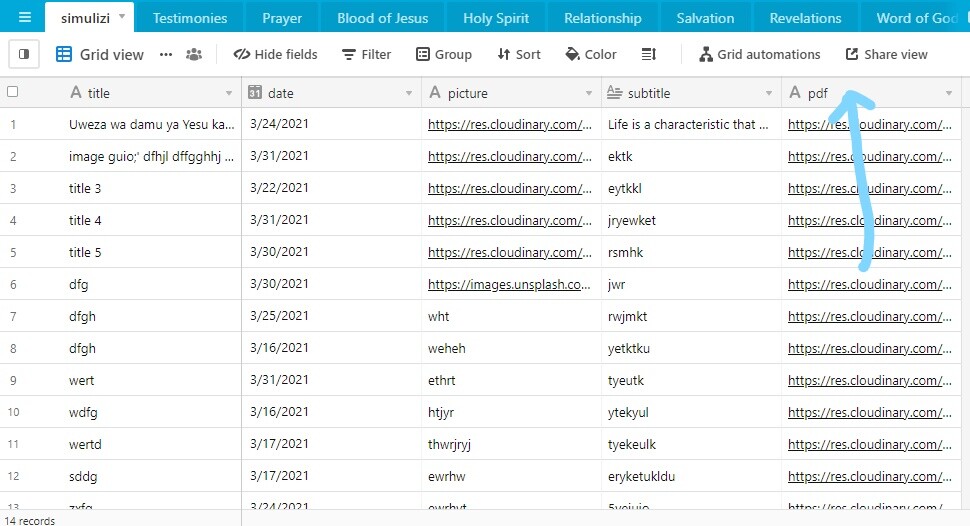This screenshot has height=526, width=970.
Task: Group records using the Group button
Action: point(443,54)
